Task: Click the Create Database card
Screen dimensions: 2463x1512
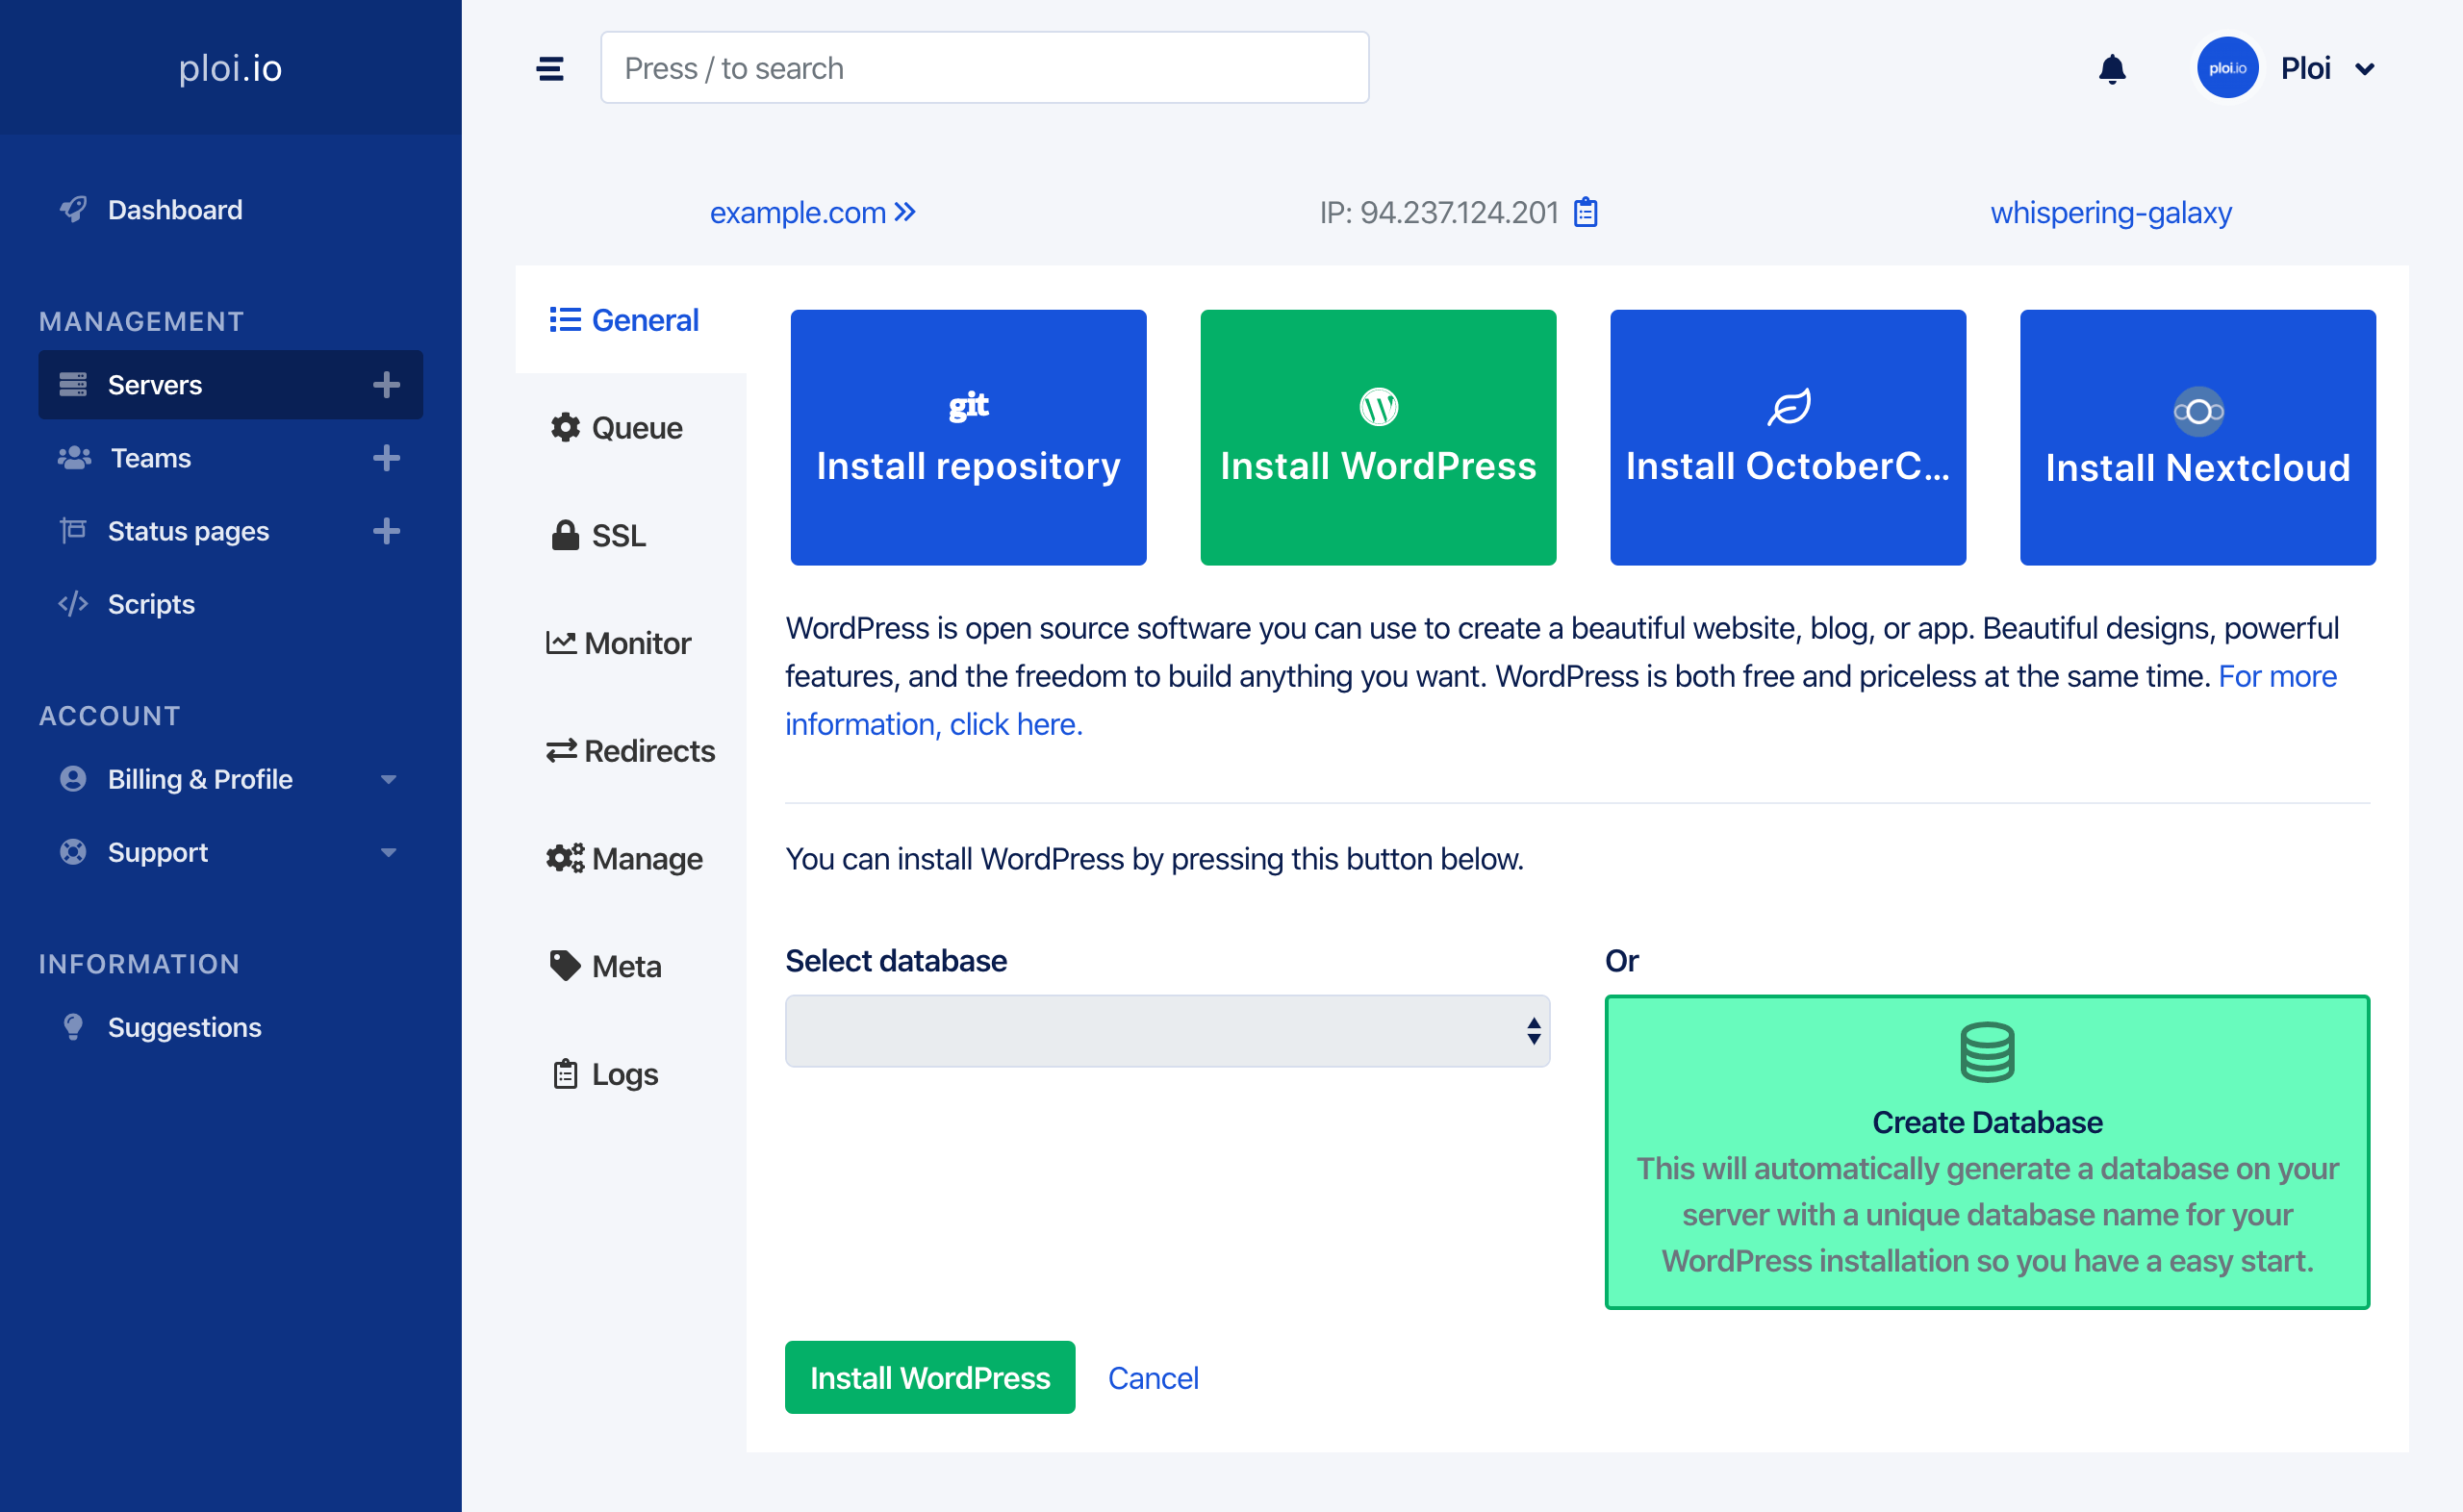Action: 1986,1151
